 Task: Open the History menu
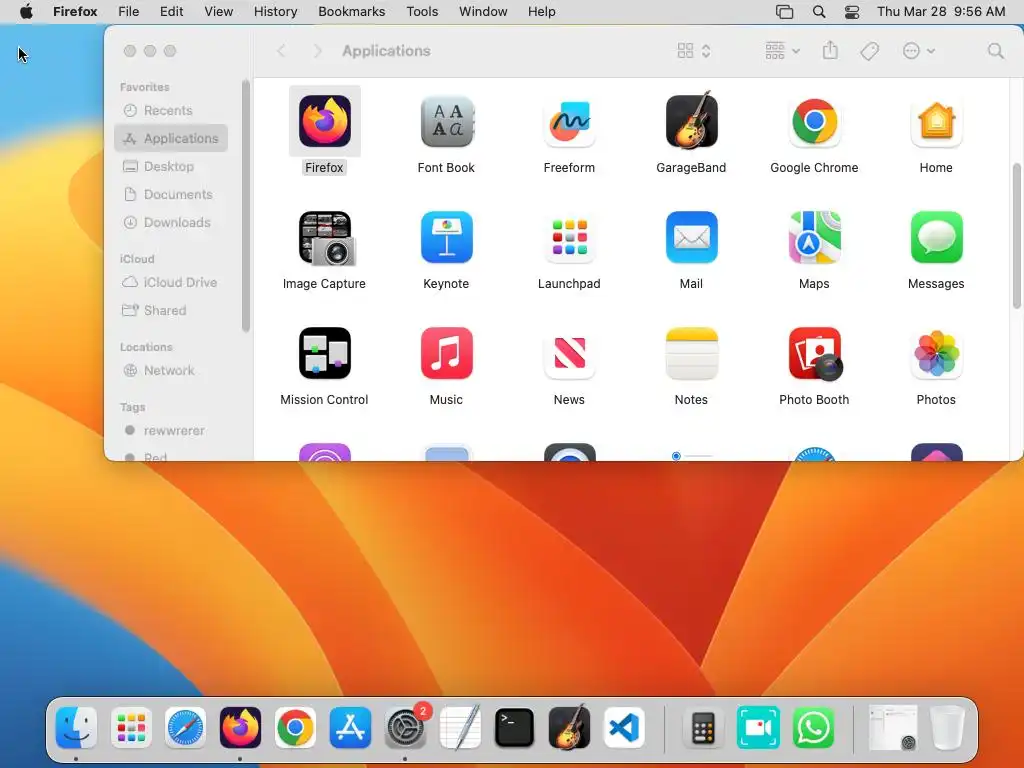click(x=276, y=12)
